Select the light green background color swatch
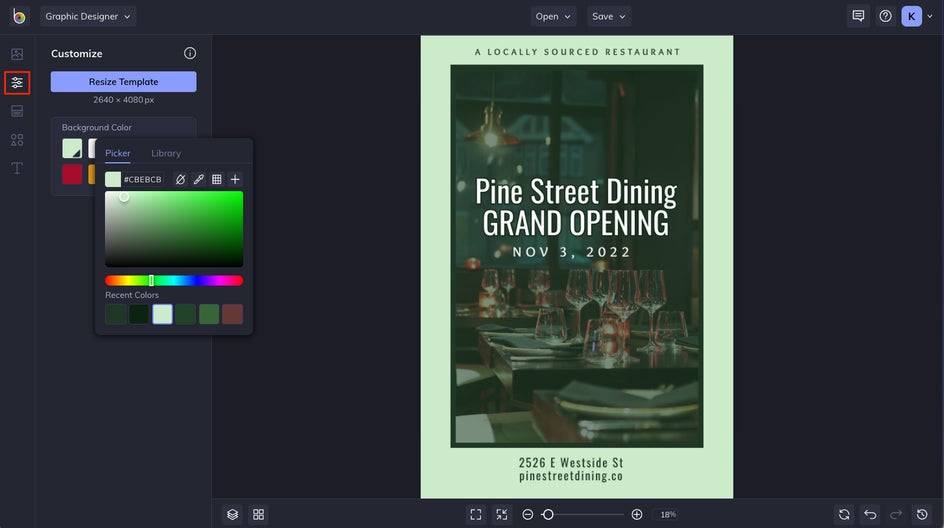 click(72, 148)
